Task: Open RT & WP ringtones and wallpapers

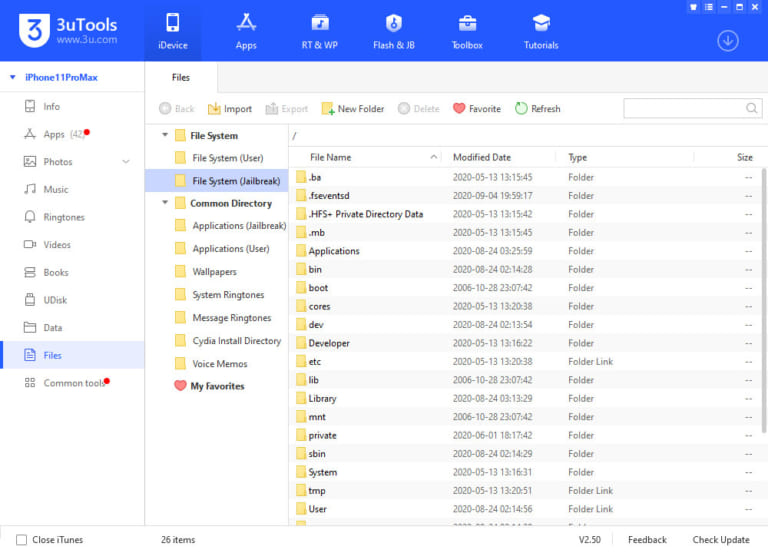Action: (x=319, y=31)
